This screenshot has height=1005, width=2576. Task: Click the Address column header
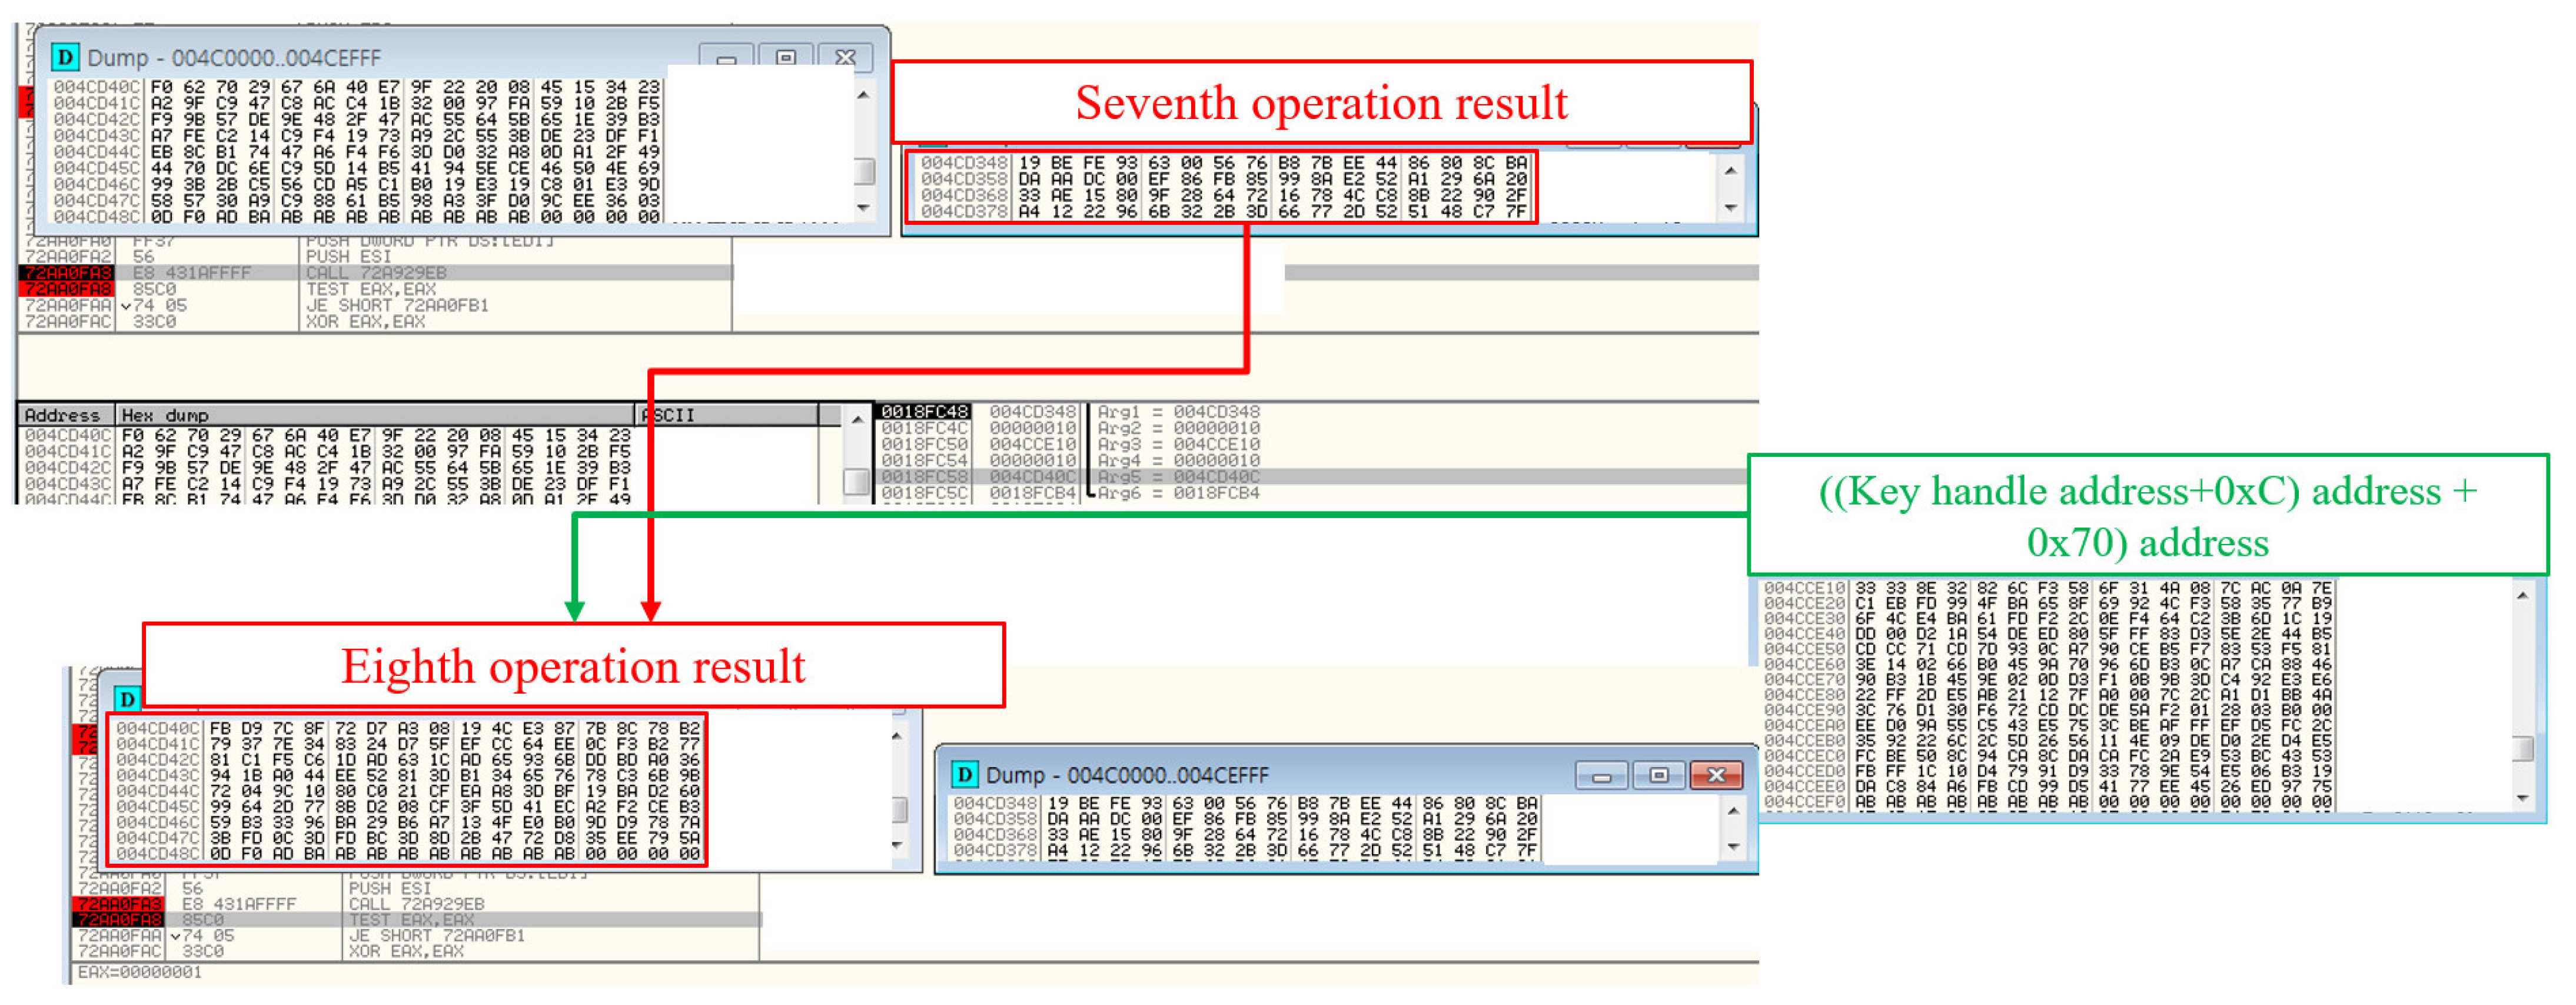pos(66,415)
